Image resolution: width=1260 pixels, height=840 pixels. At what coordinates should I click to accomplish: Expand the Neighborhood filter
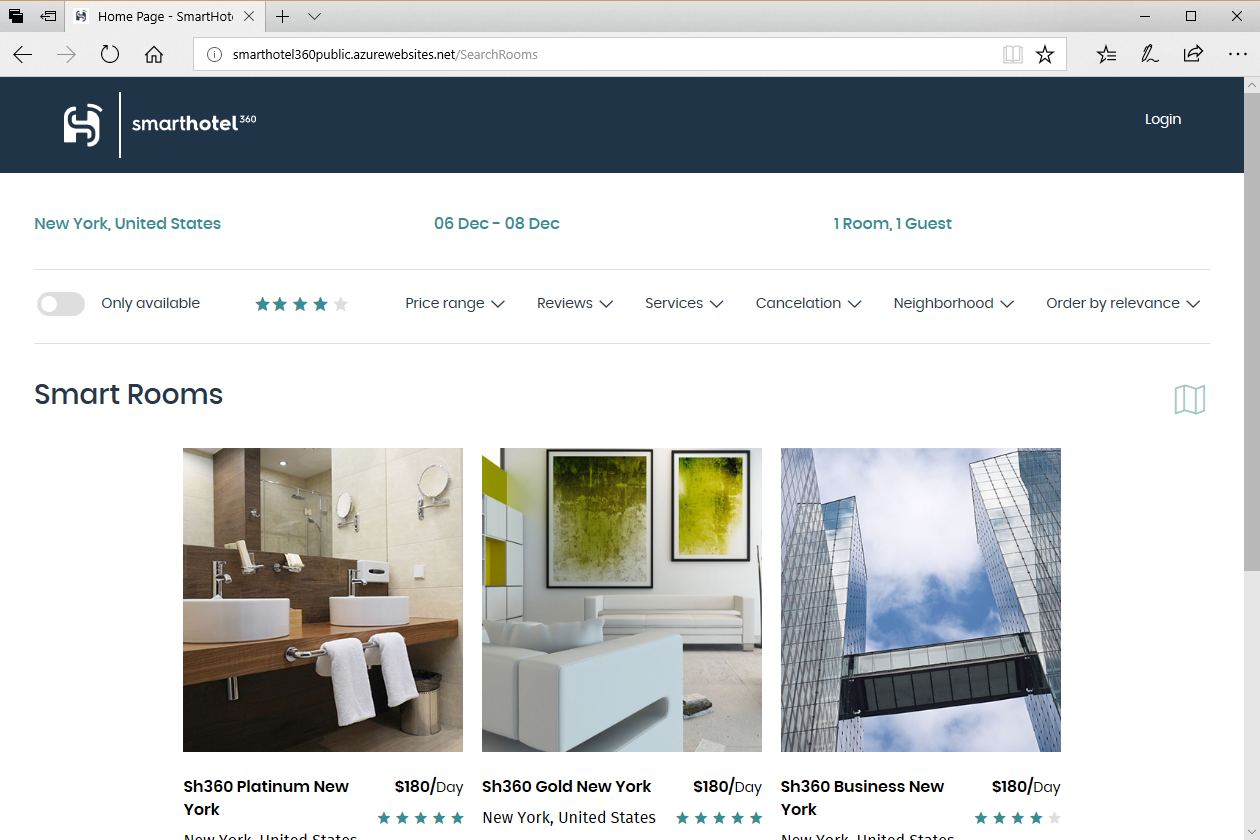pos(954,303)
